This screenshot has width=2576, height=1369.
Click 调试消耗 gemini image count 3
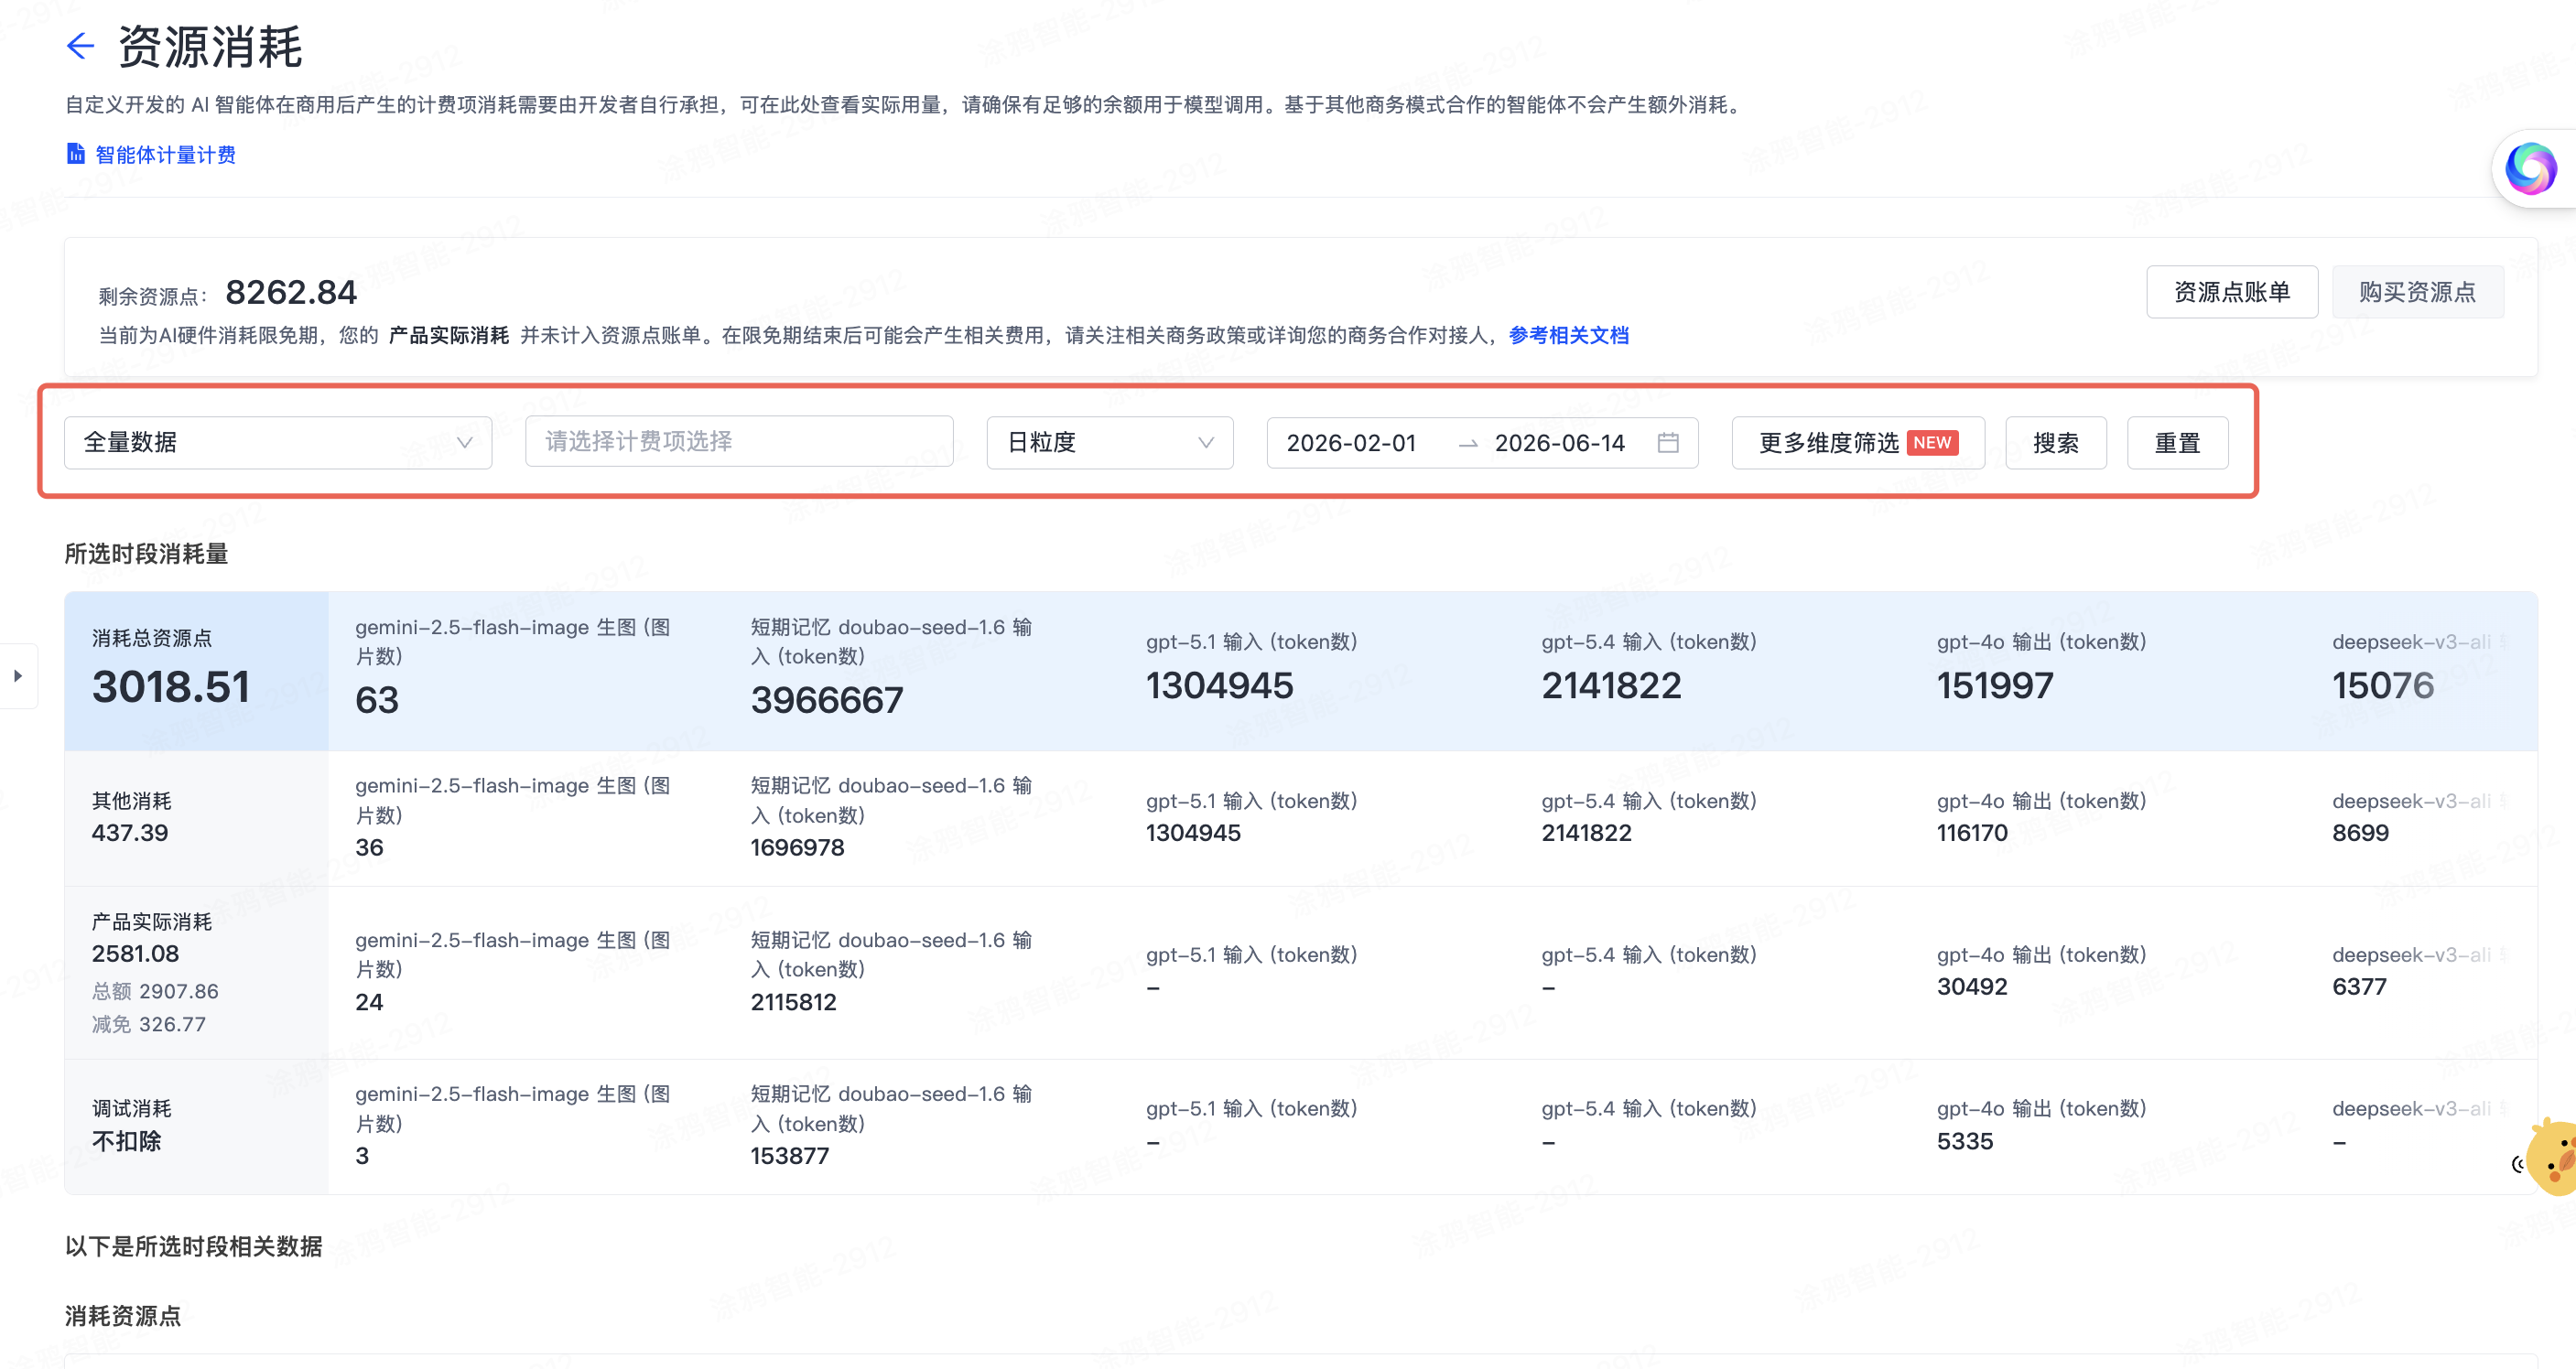point(362,1156)
